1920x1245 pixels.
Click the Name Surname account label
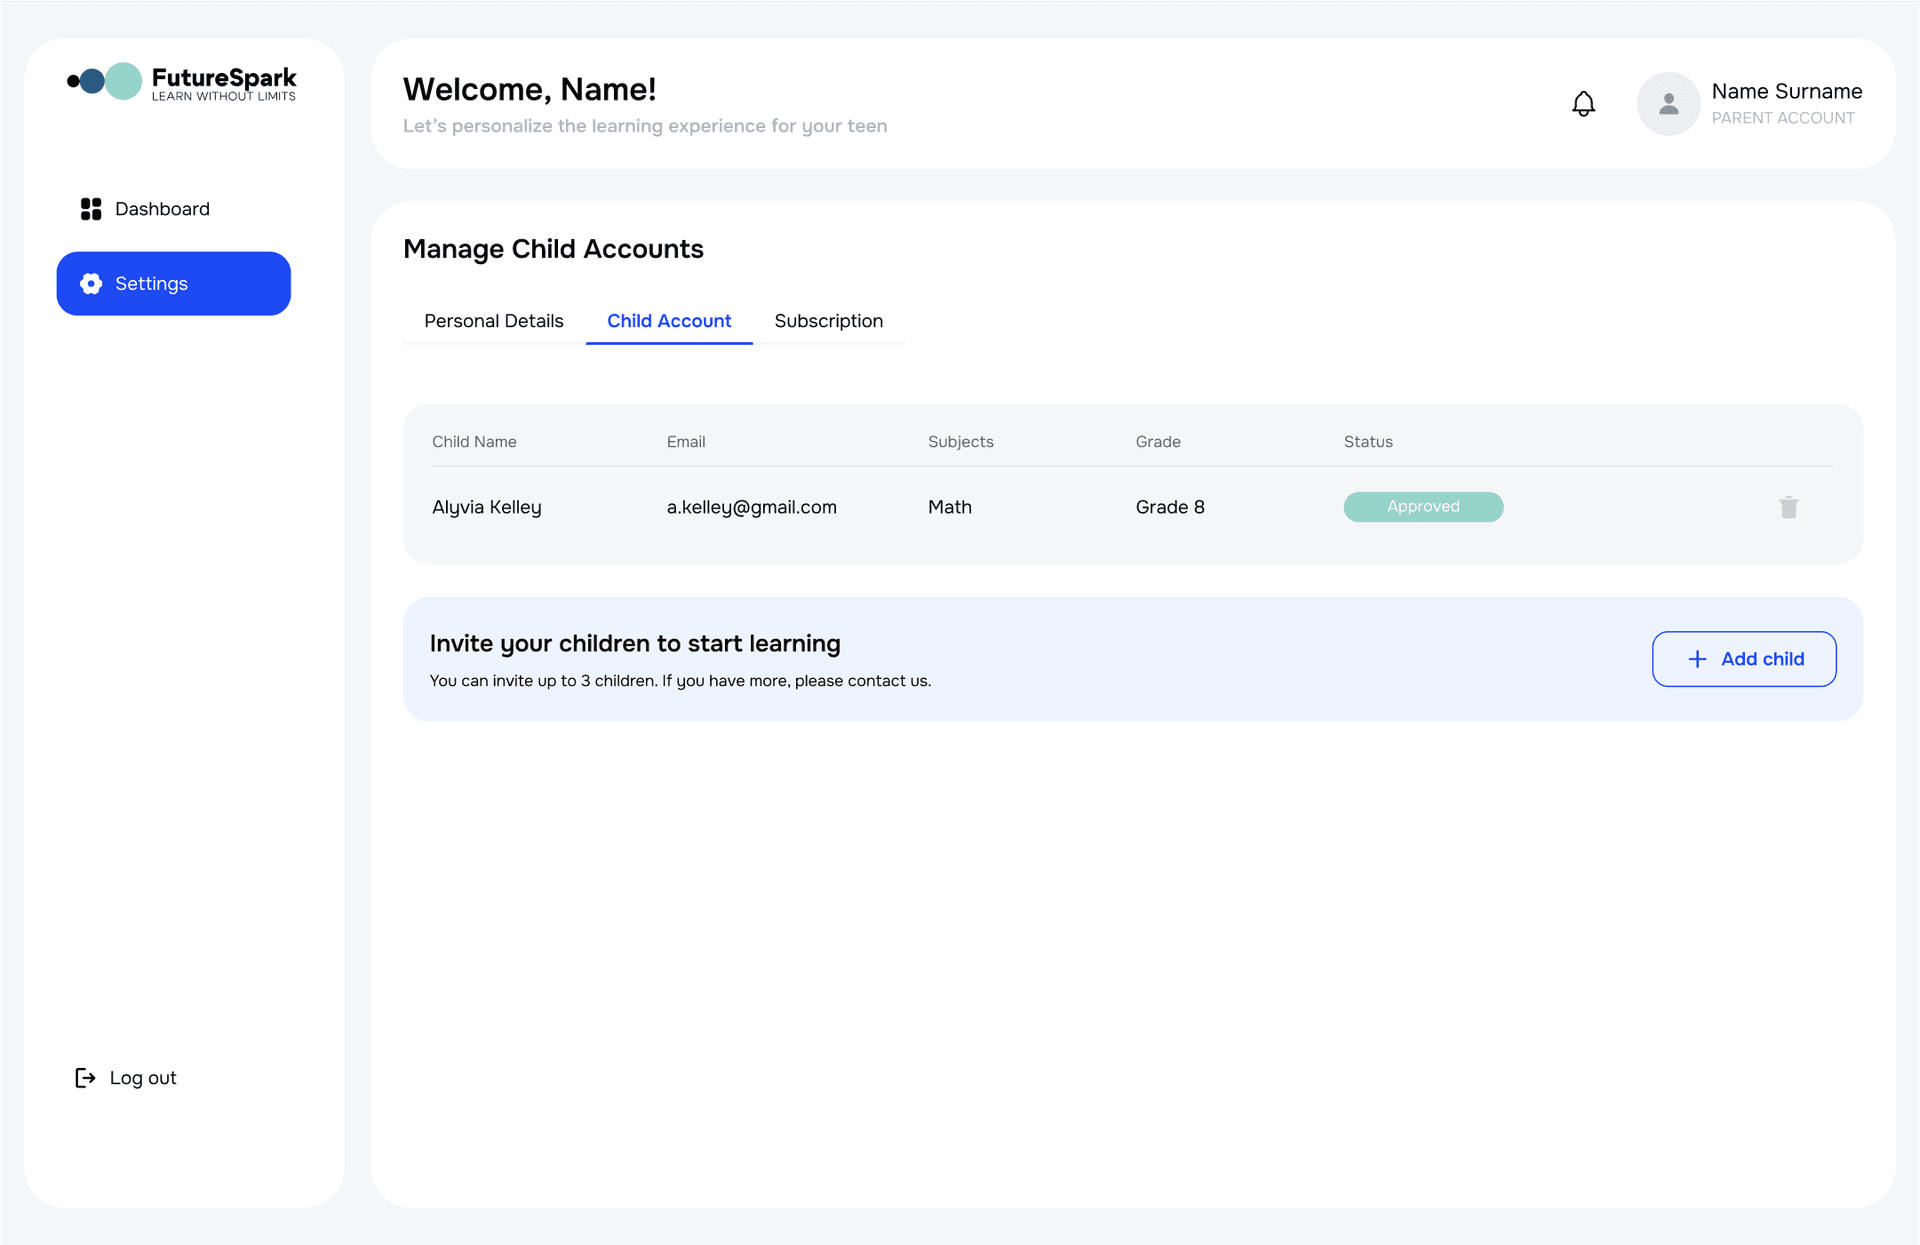point(1786,90)
